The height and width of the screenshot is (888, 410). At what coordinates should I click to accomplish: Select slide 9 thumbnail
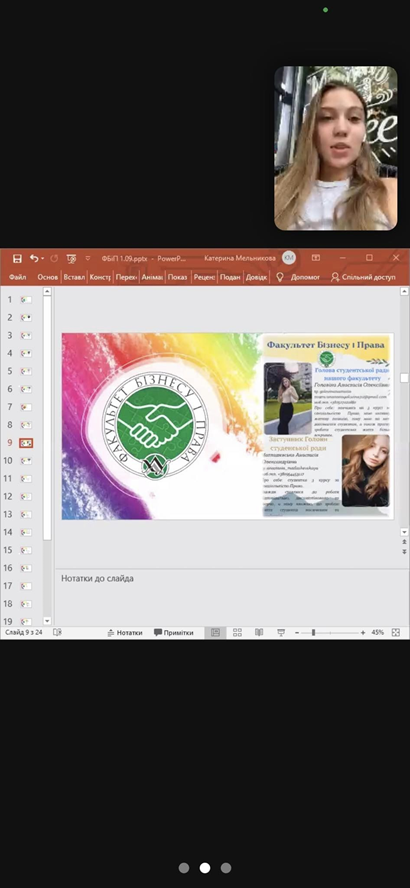pyautogui.click(x=26, y=443)
